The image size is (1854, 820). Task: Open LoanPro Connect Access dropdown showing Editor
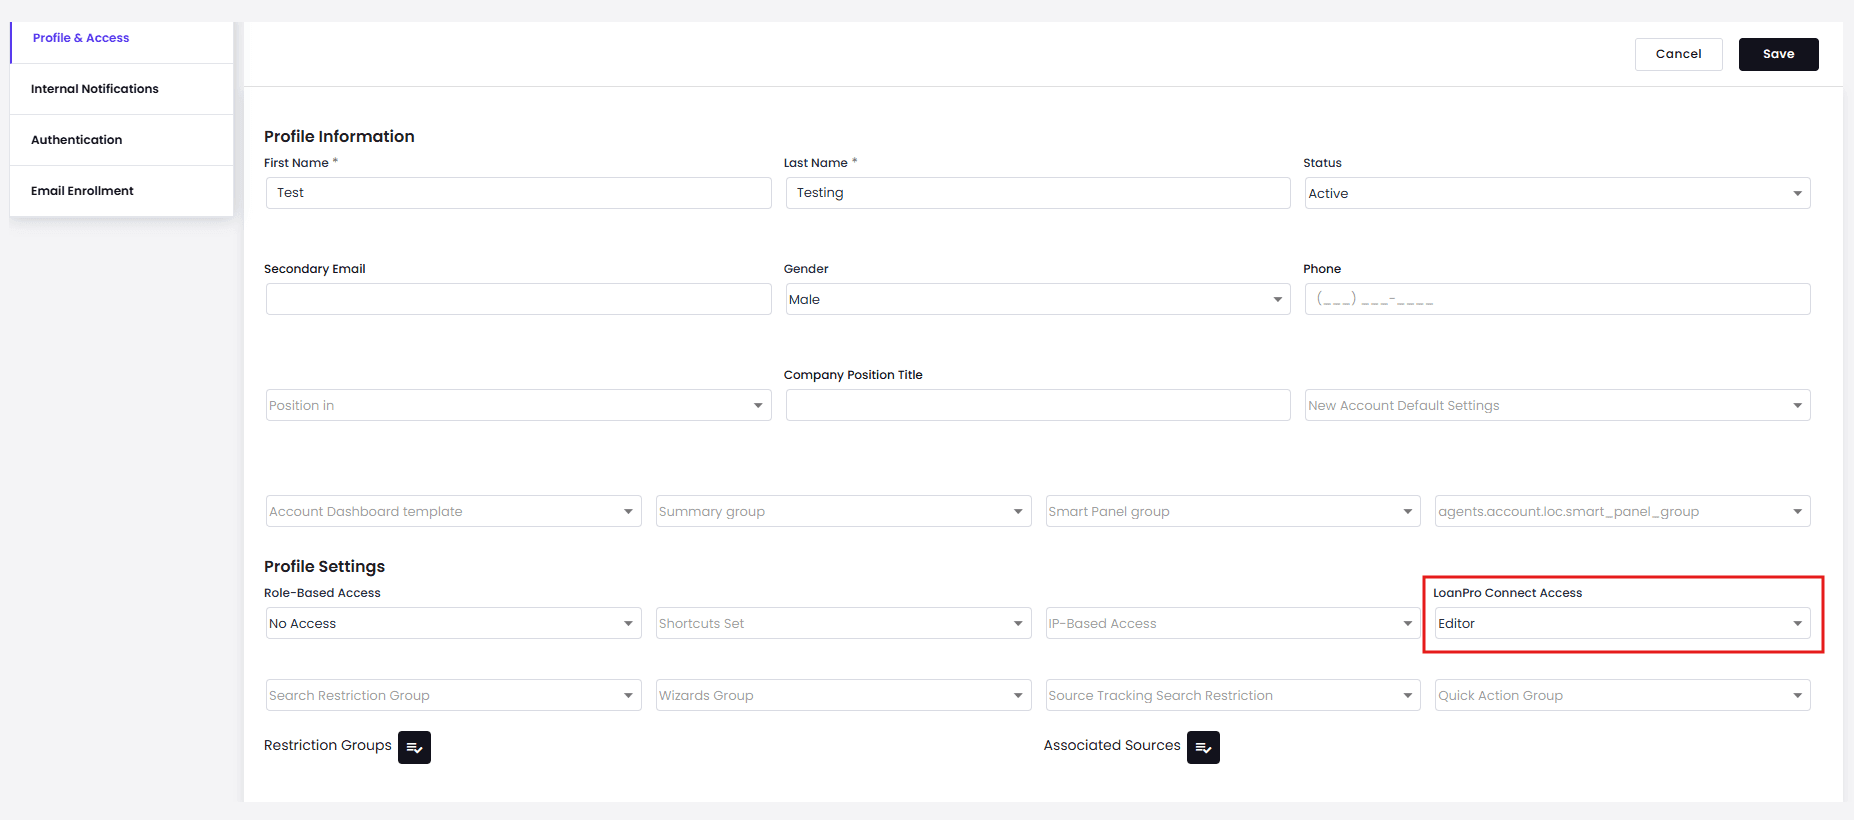click(1622, 623)
